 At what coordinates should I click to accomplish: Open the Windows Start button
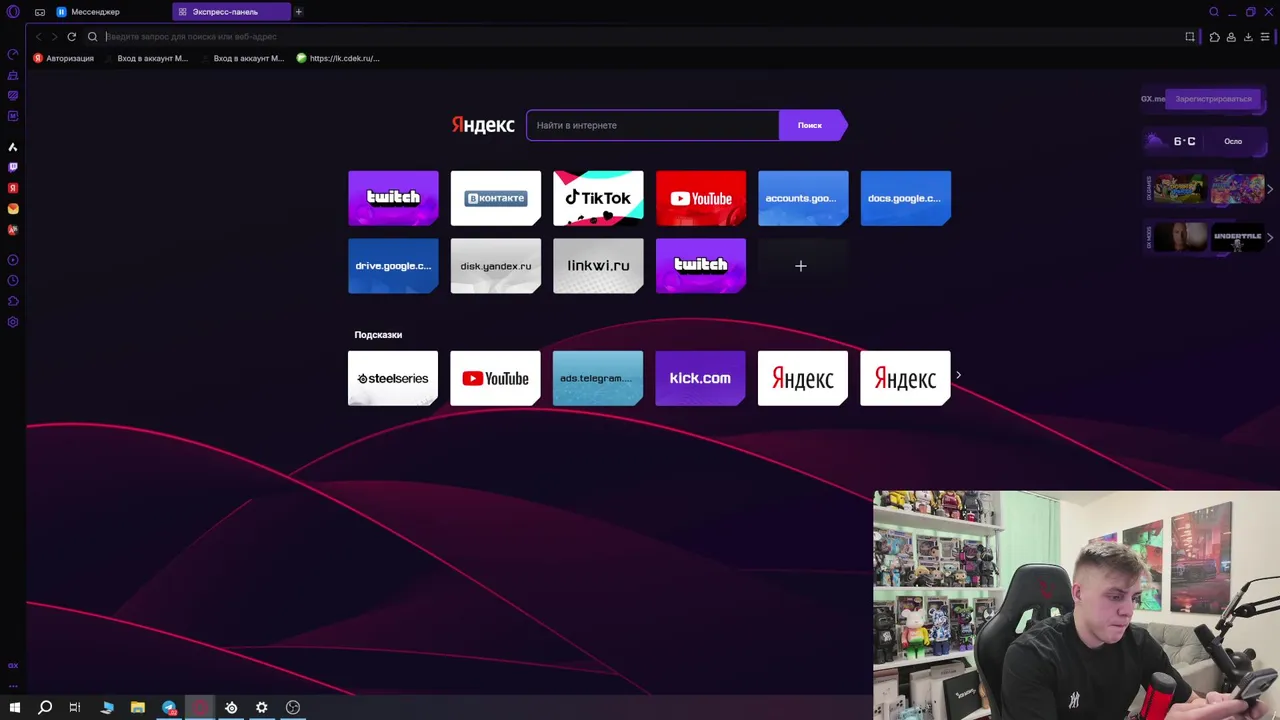coord(14,707)
